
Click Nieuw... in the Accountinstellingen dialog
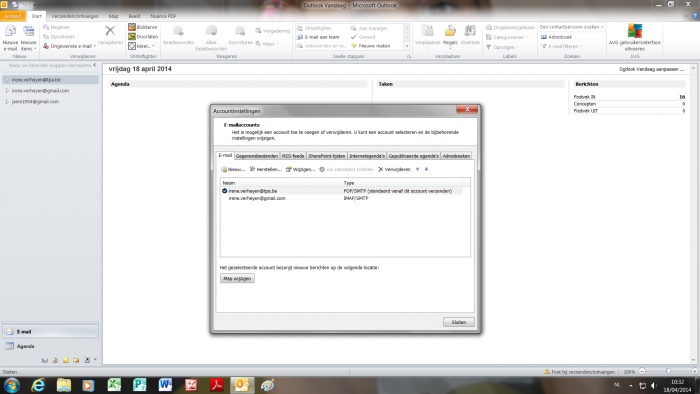(x=233, y=170)
